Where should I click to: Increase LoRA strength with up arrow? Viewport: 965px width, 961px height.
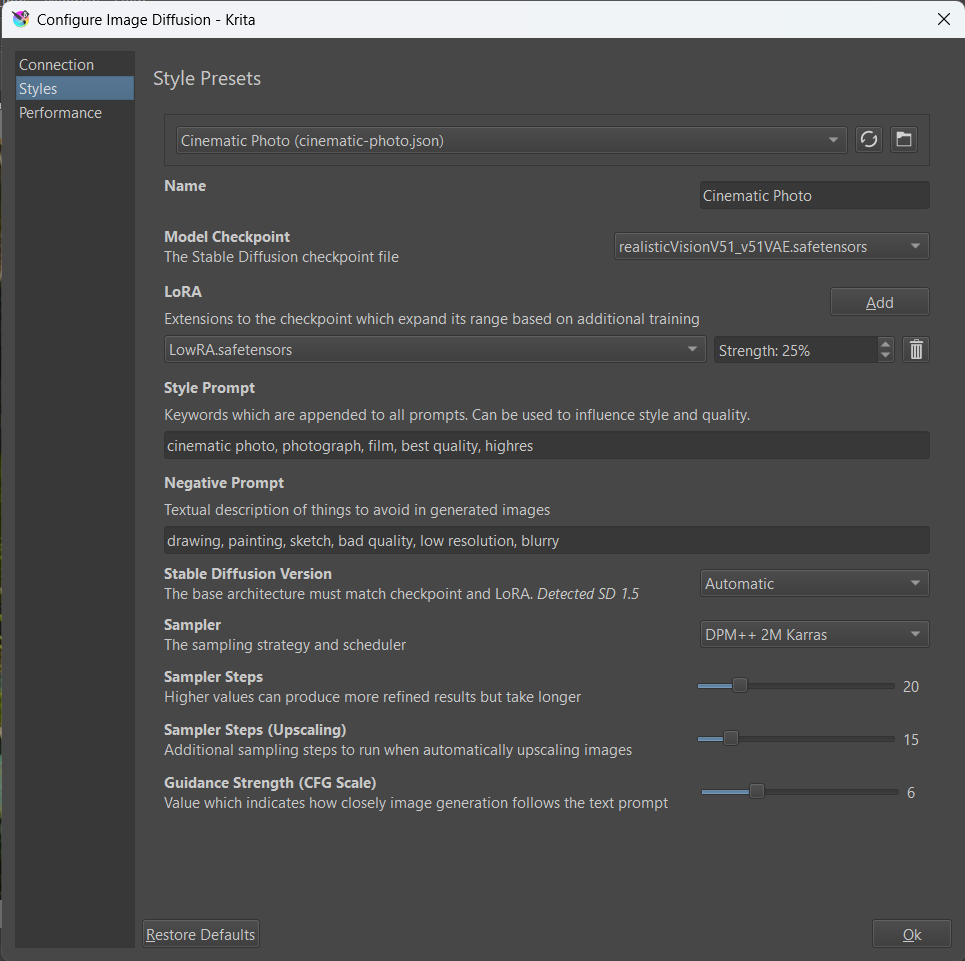(885, 344)
